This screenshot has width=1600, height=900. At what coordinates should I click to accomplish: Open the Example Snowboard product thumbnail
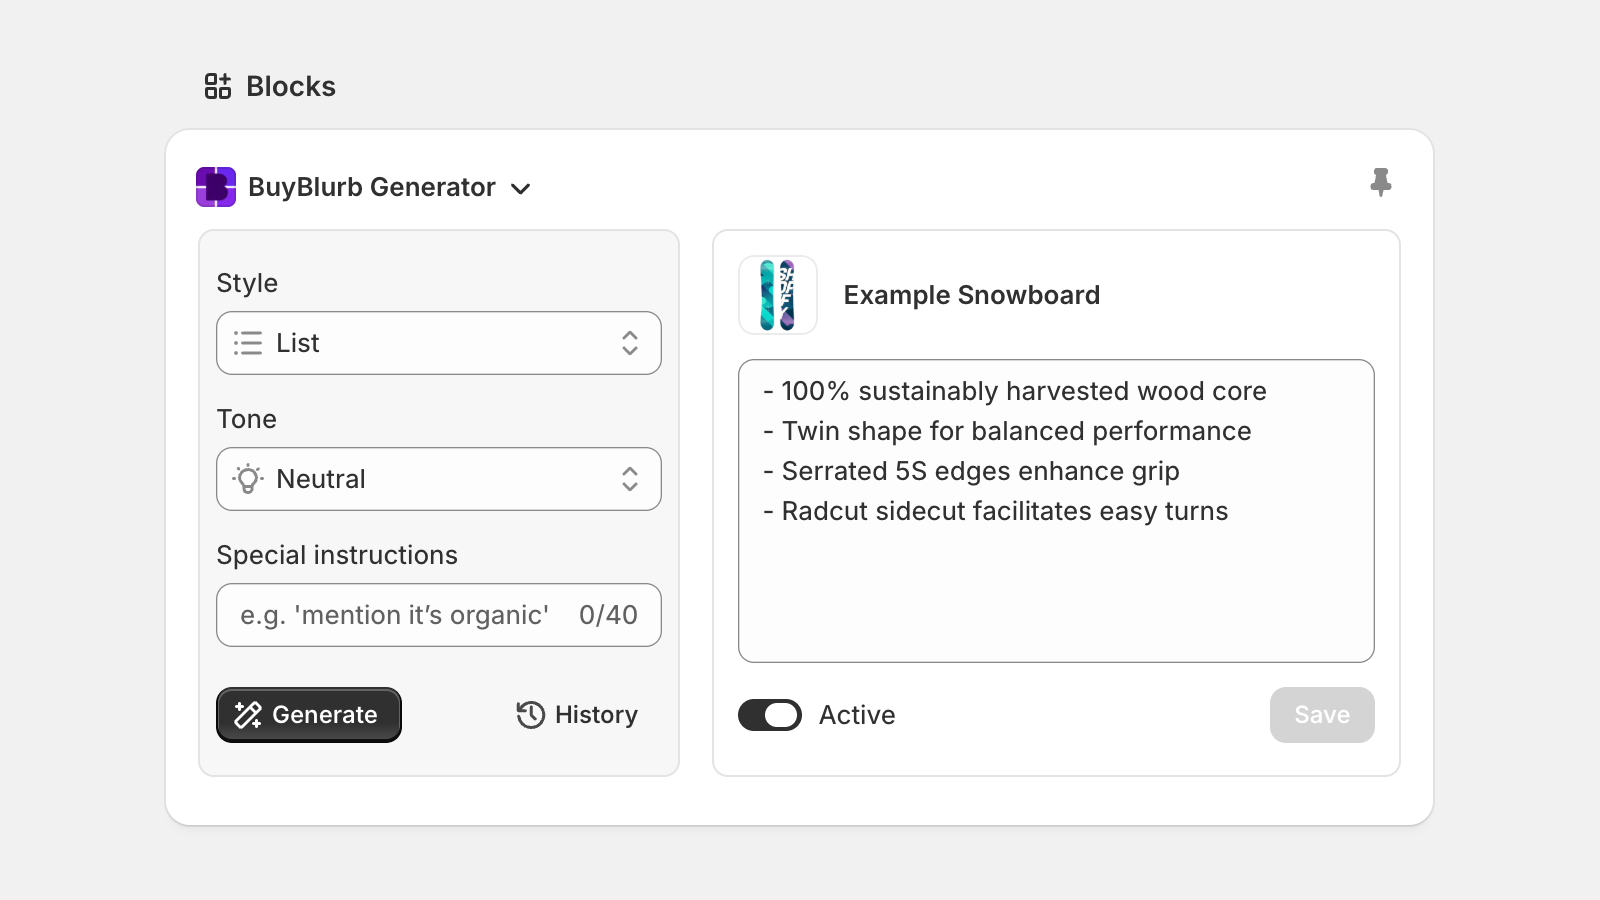click(778, 295)
